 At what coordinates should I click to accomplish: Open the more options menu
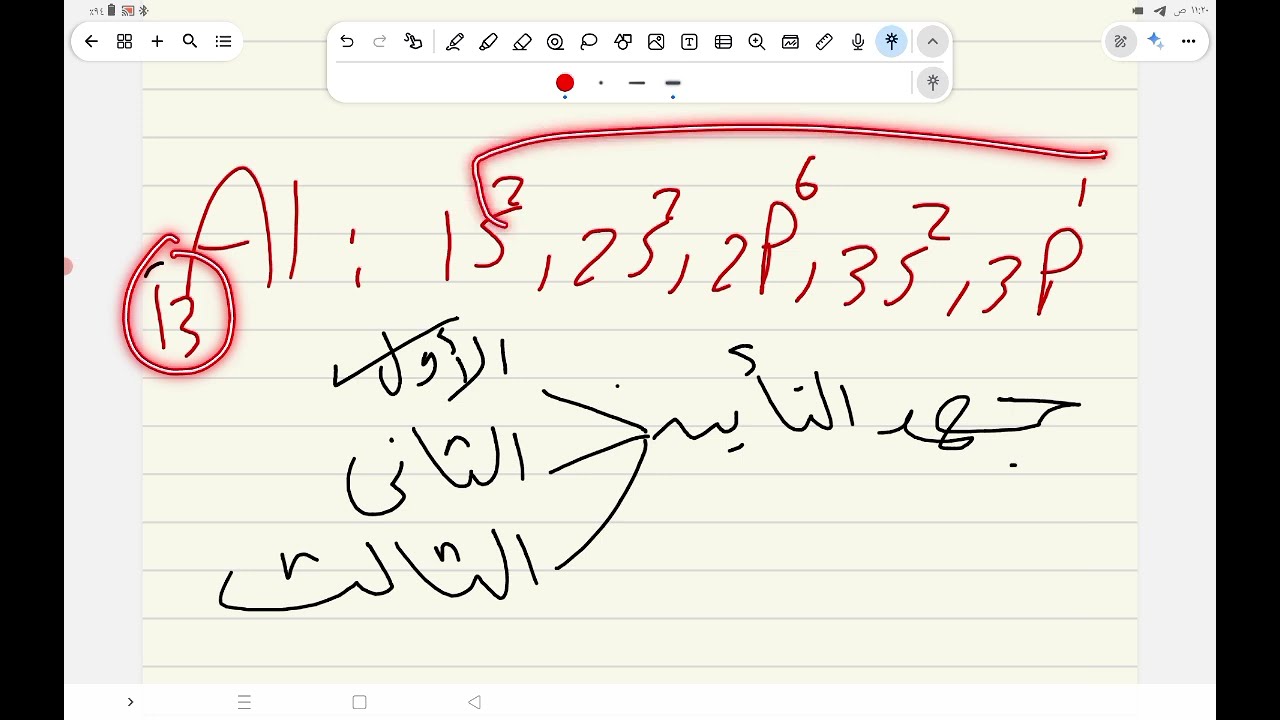(1189, 41)
